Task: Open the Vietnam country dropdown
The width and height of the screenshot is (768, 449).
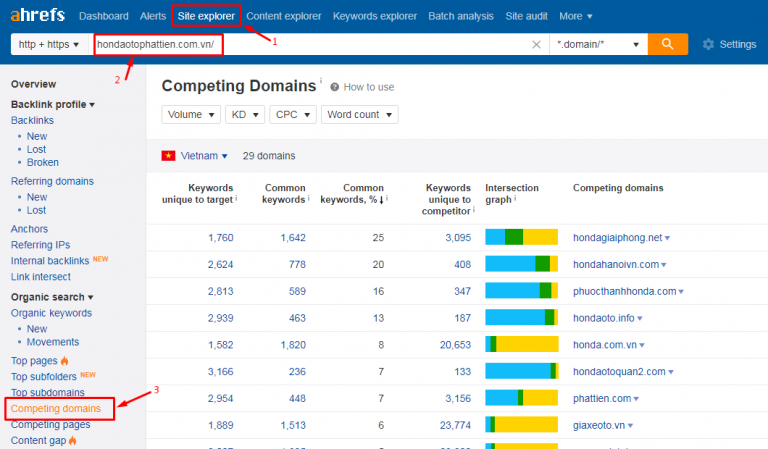Action: click(x=204, y=156)
